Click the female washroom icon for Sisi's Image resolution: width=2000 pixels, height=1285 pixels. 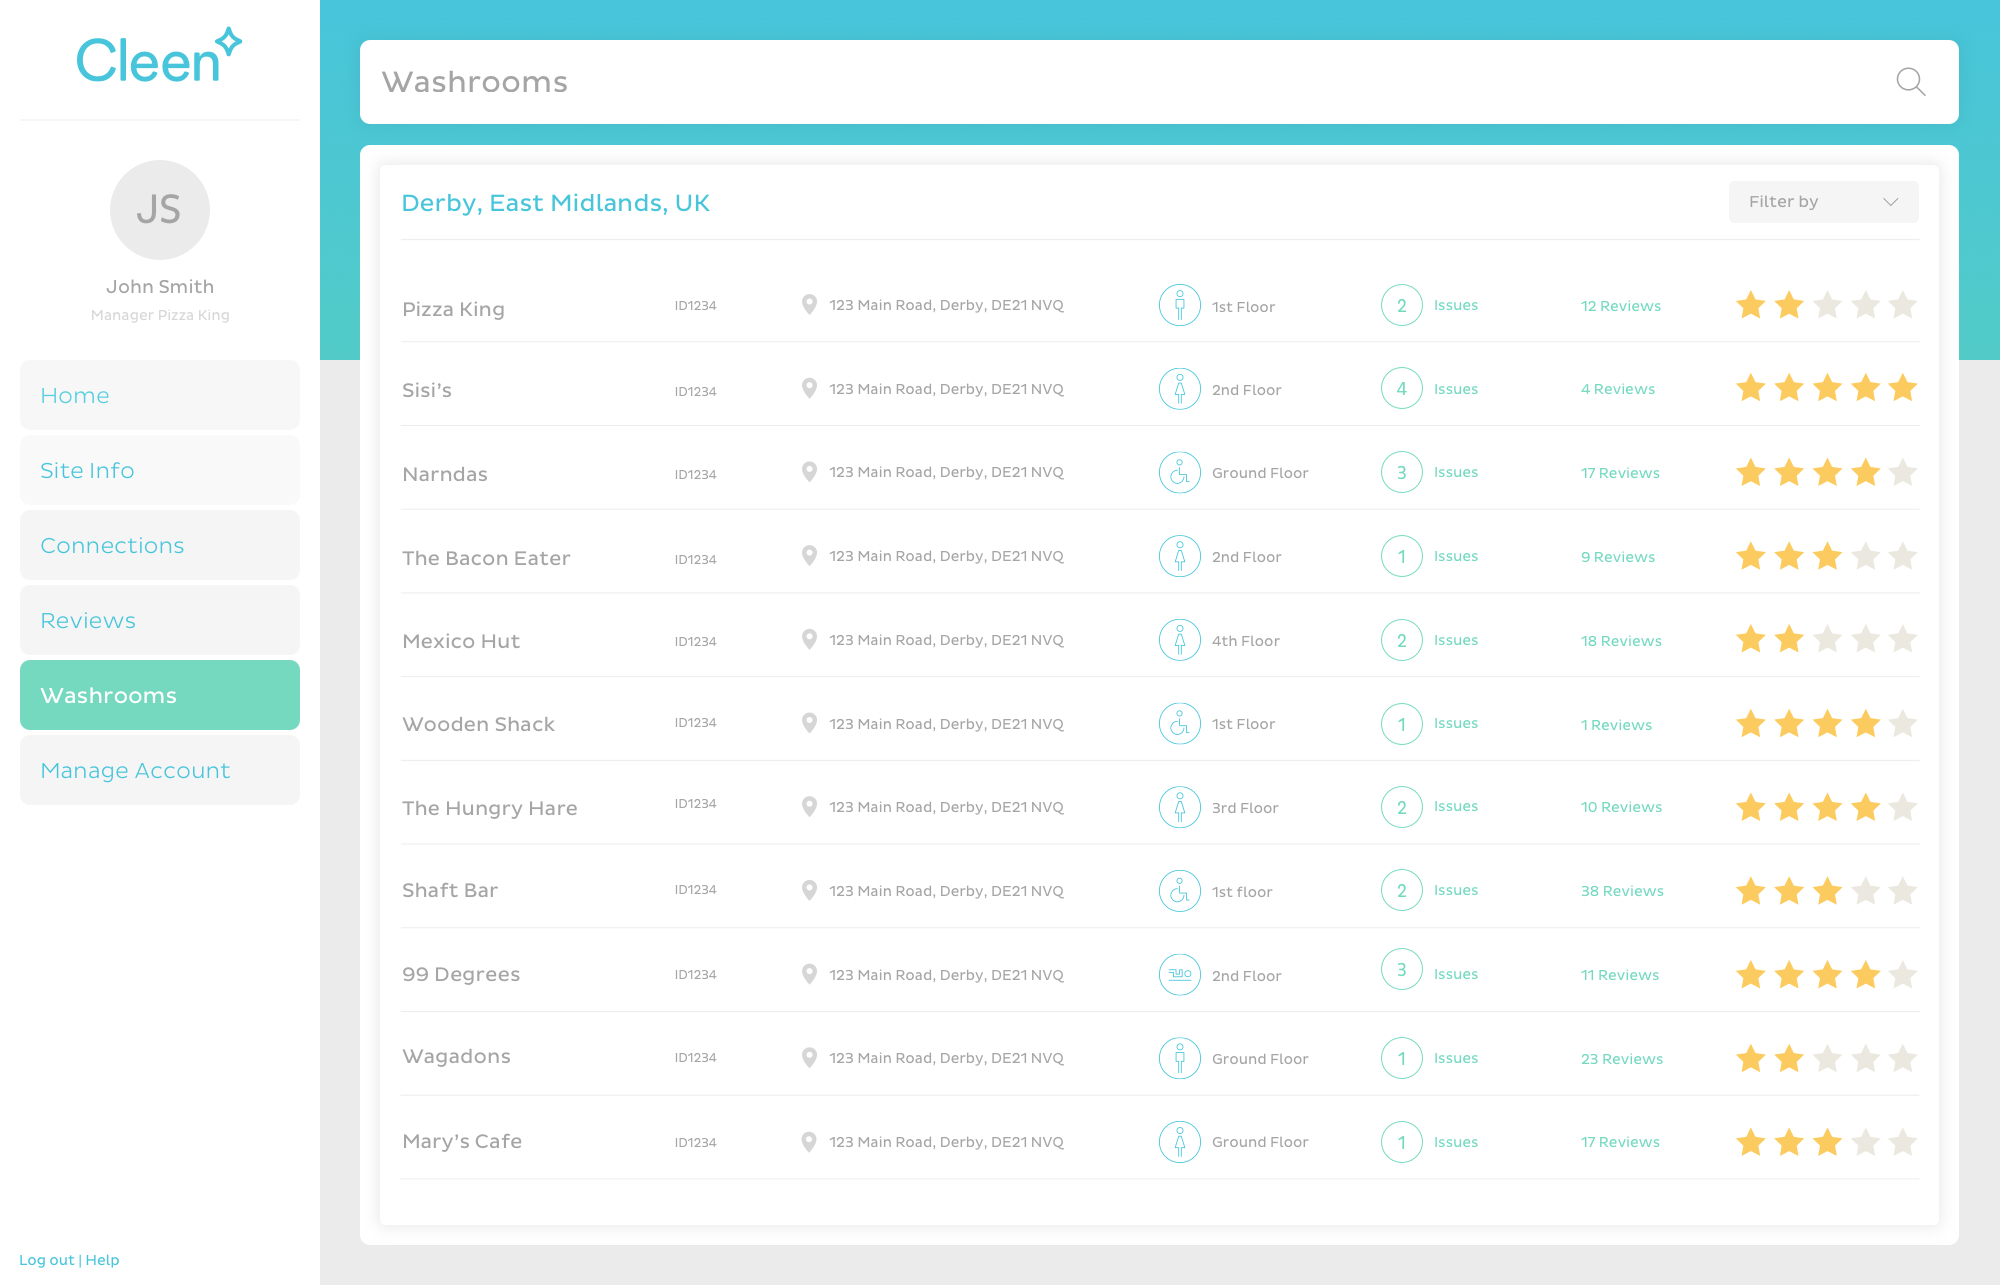[1180, 389]
